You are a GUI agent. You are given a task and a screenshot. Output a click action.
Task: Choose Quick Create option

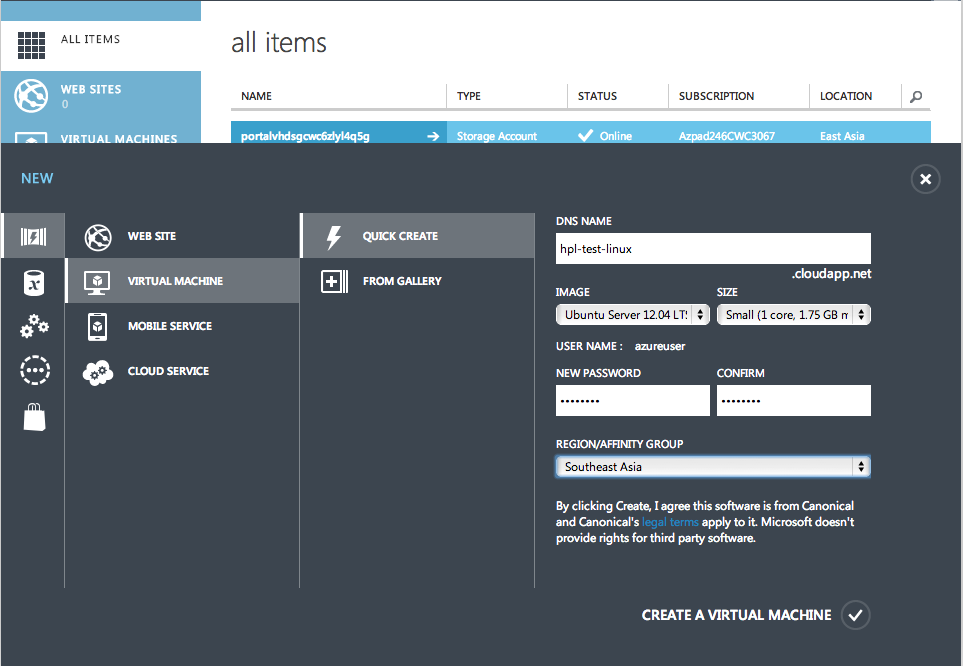(418, 236)
